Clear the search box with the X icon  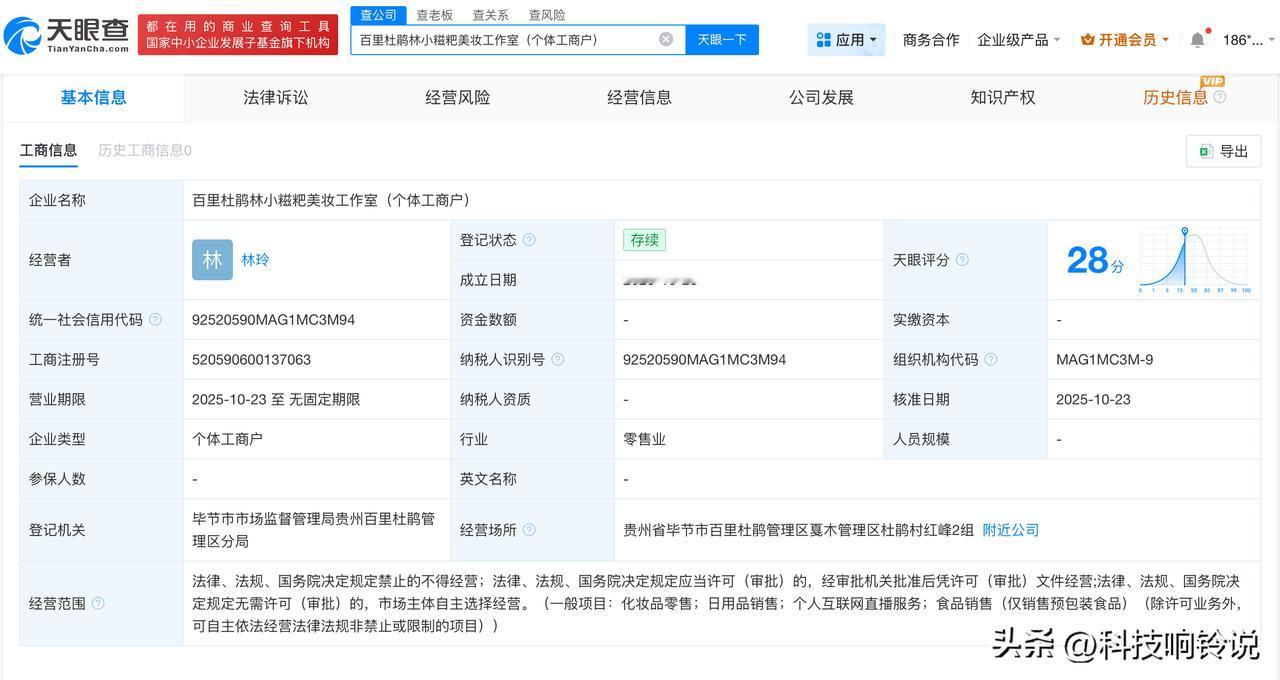[x=666, y=39]
